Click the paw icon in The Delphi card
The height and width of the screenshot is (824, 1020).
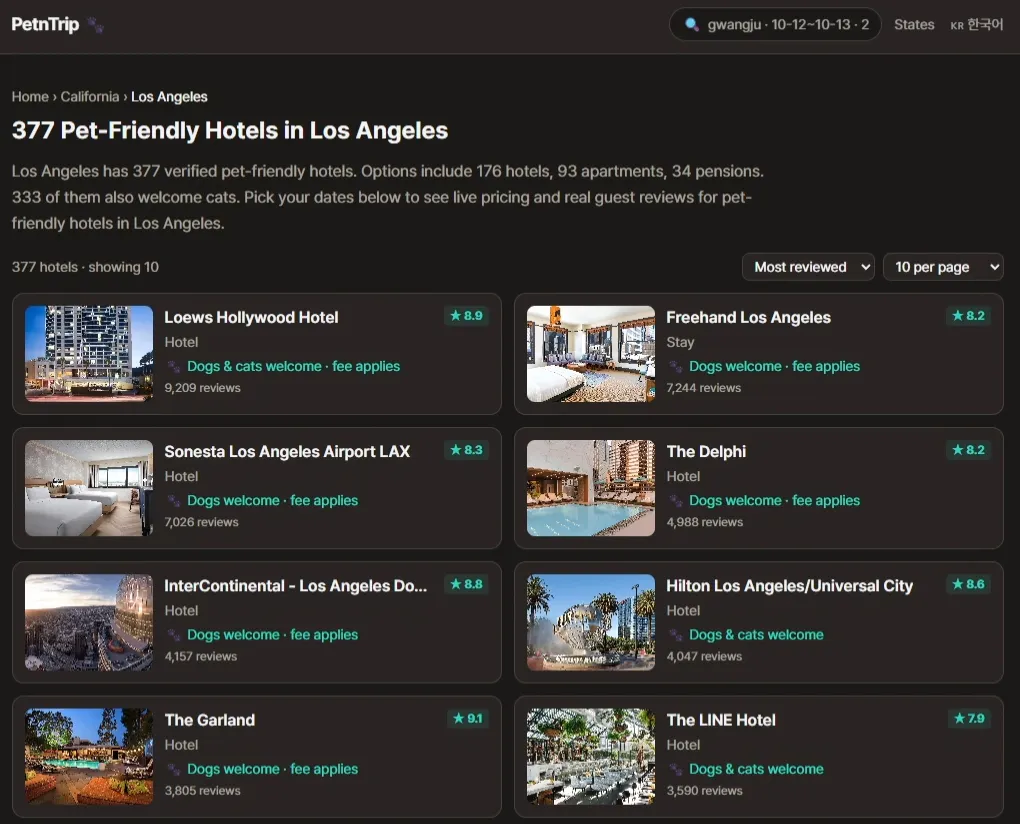tap(676, 501)
